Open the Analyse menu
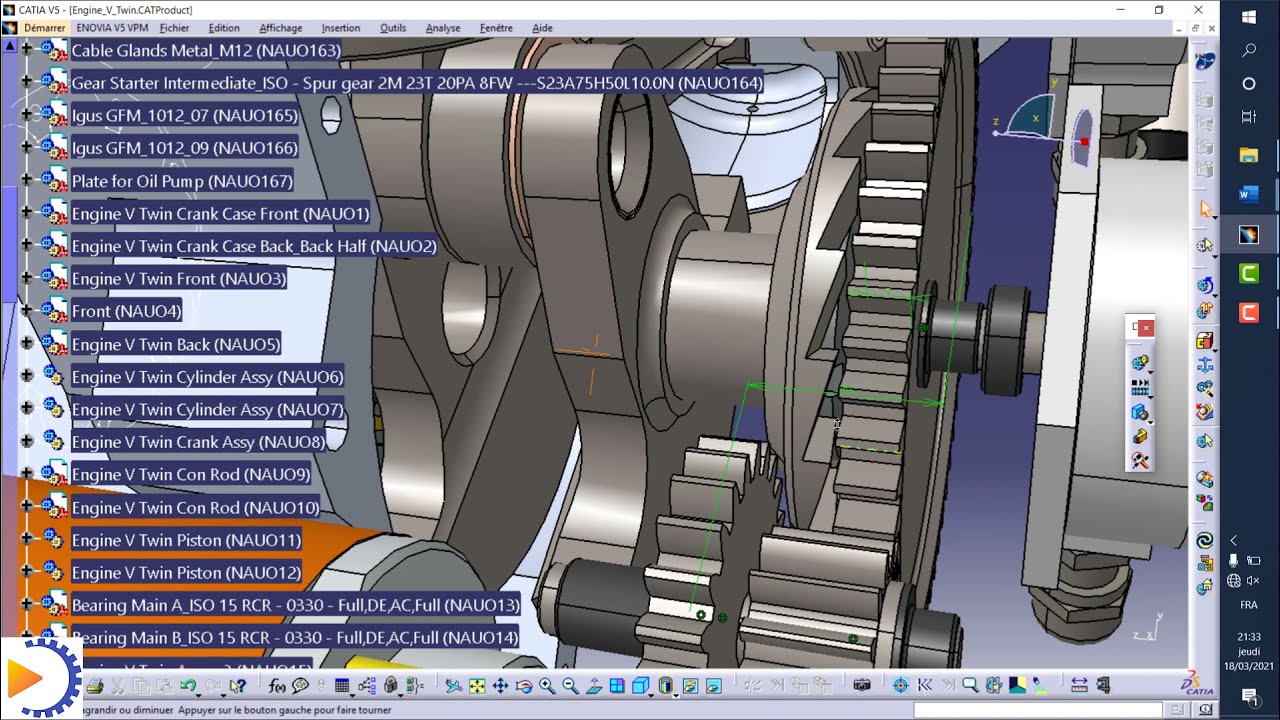This screenshot has width=1280, height=720. coord(443,28)
